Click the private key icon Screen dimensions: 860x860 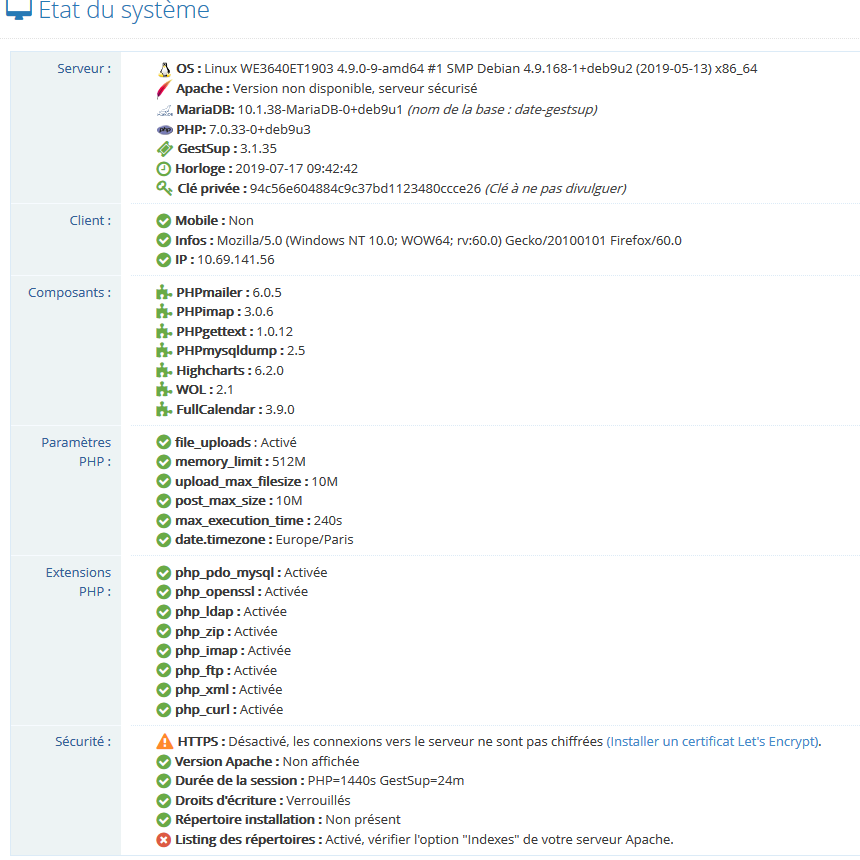[x=164, y=188]
